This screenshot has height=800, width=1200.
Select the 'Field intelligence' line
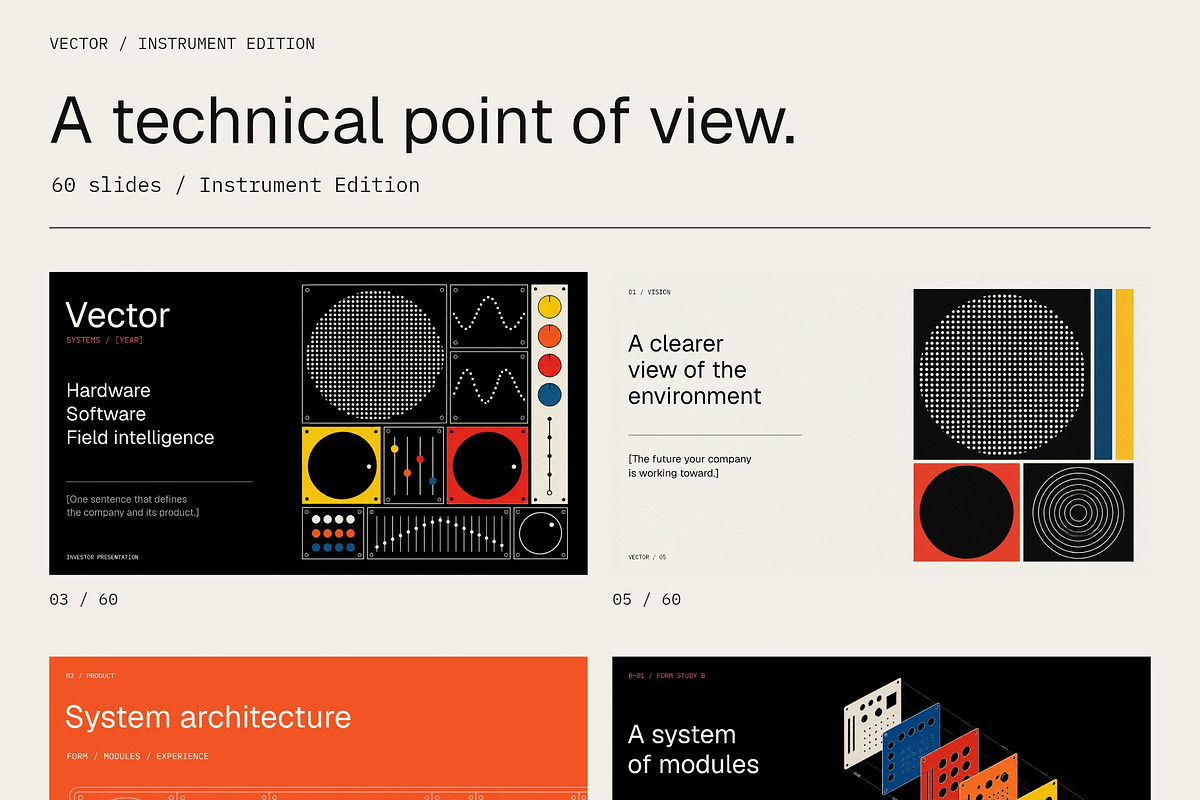140,438
